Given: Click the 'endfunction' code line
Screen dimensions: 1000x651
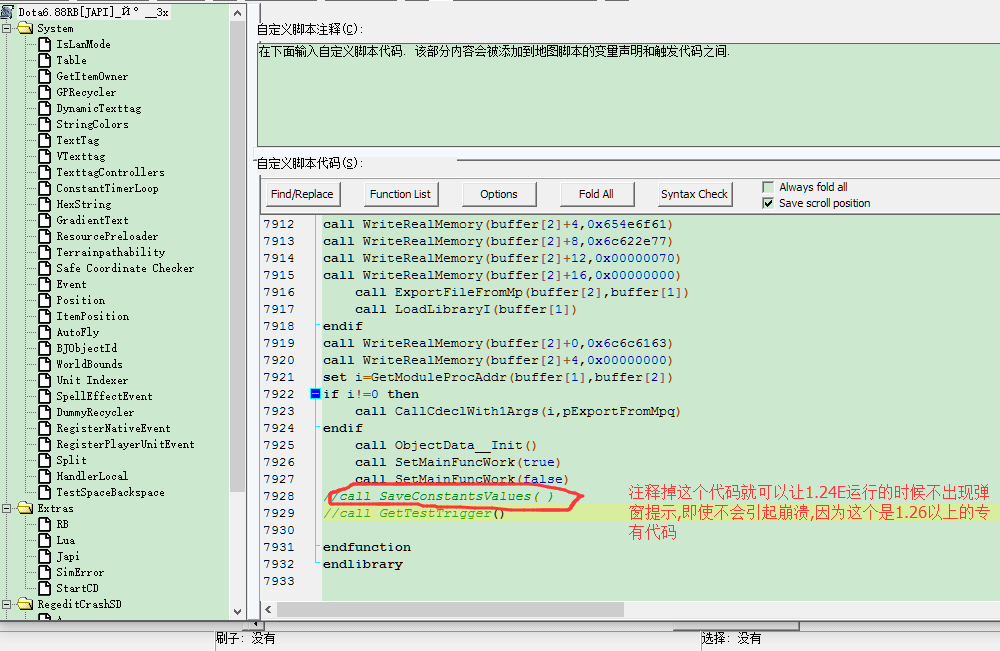Looking at the screenshot, I should (367, 547).
